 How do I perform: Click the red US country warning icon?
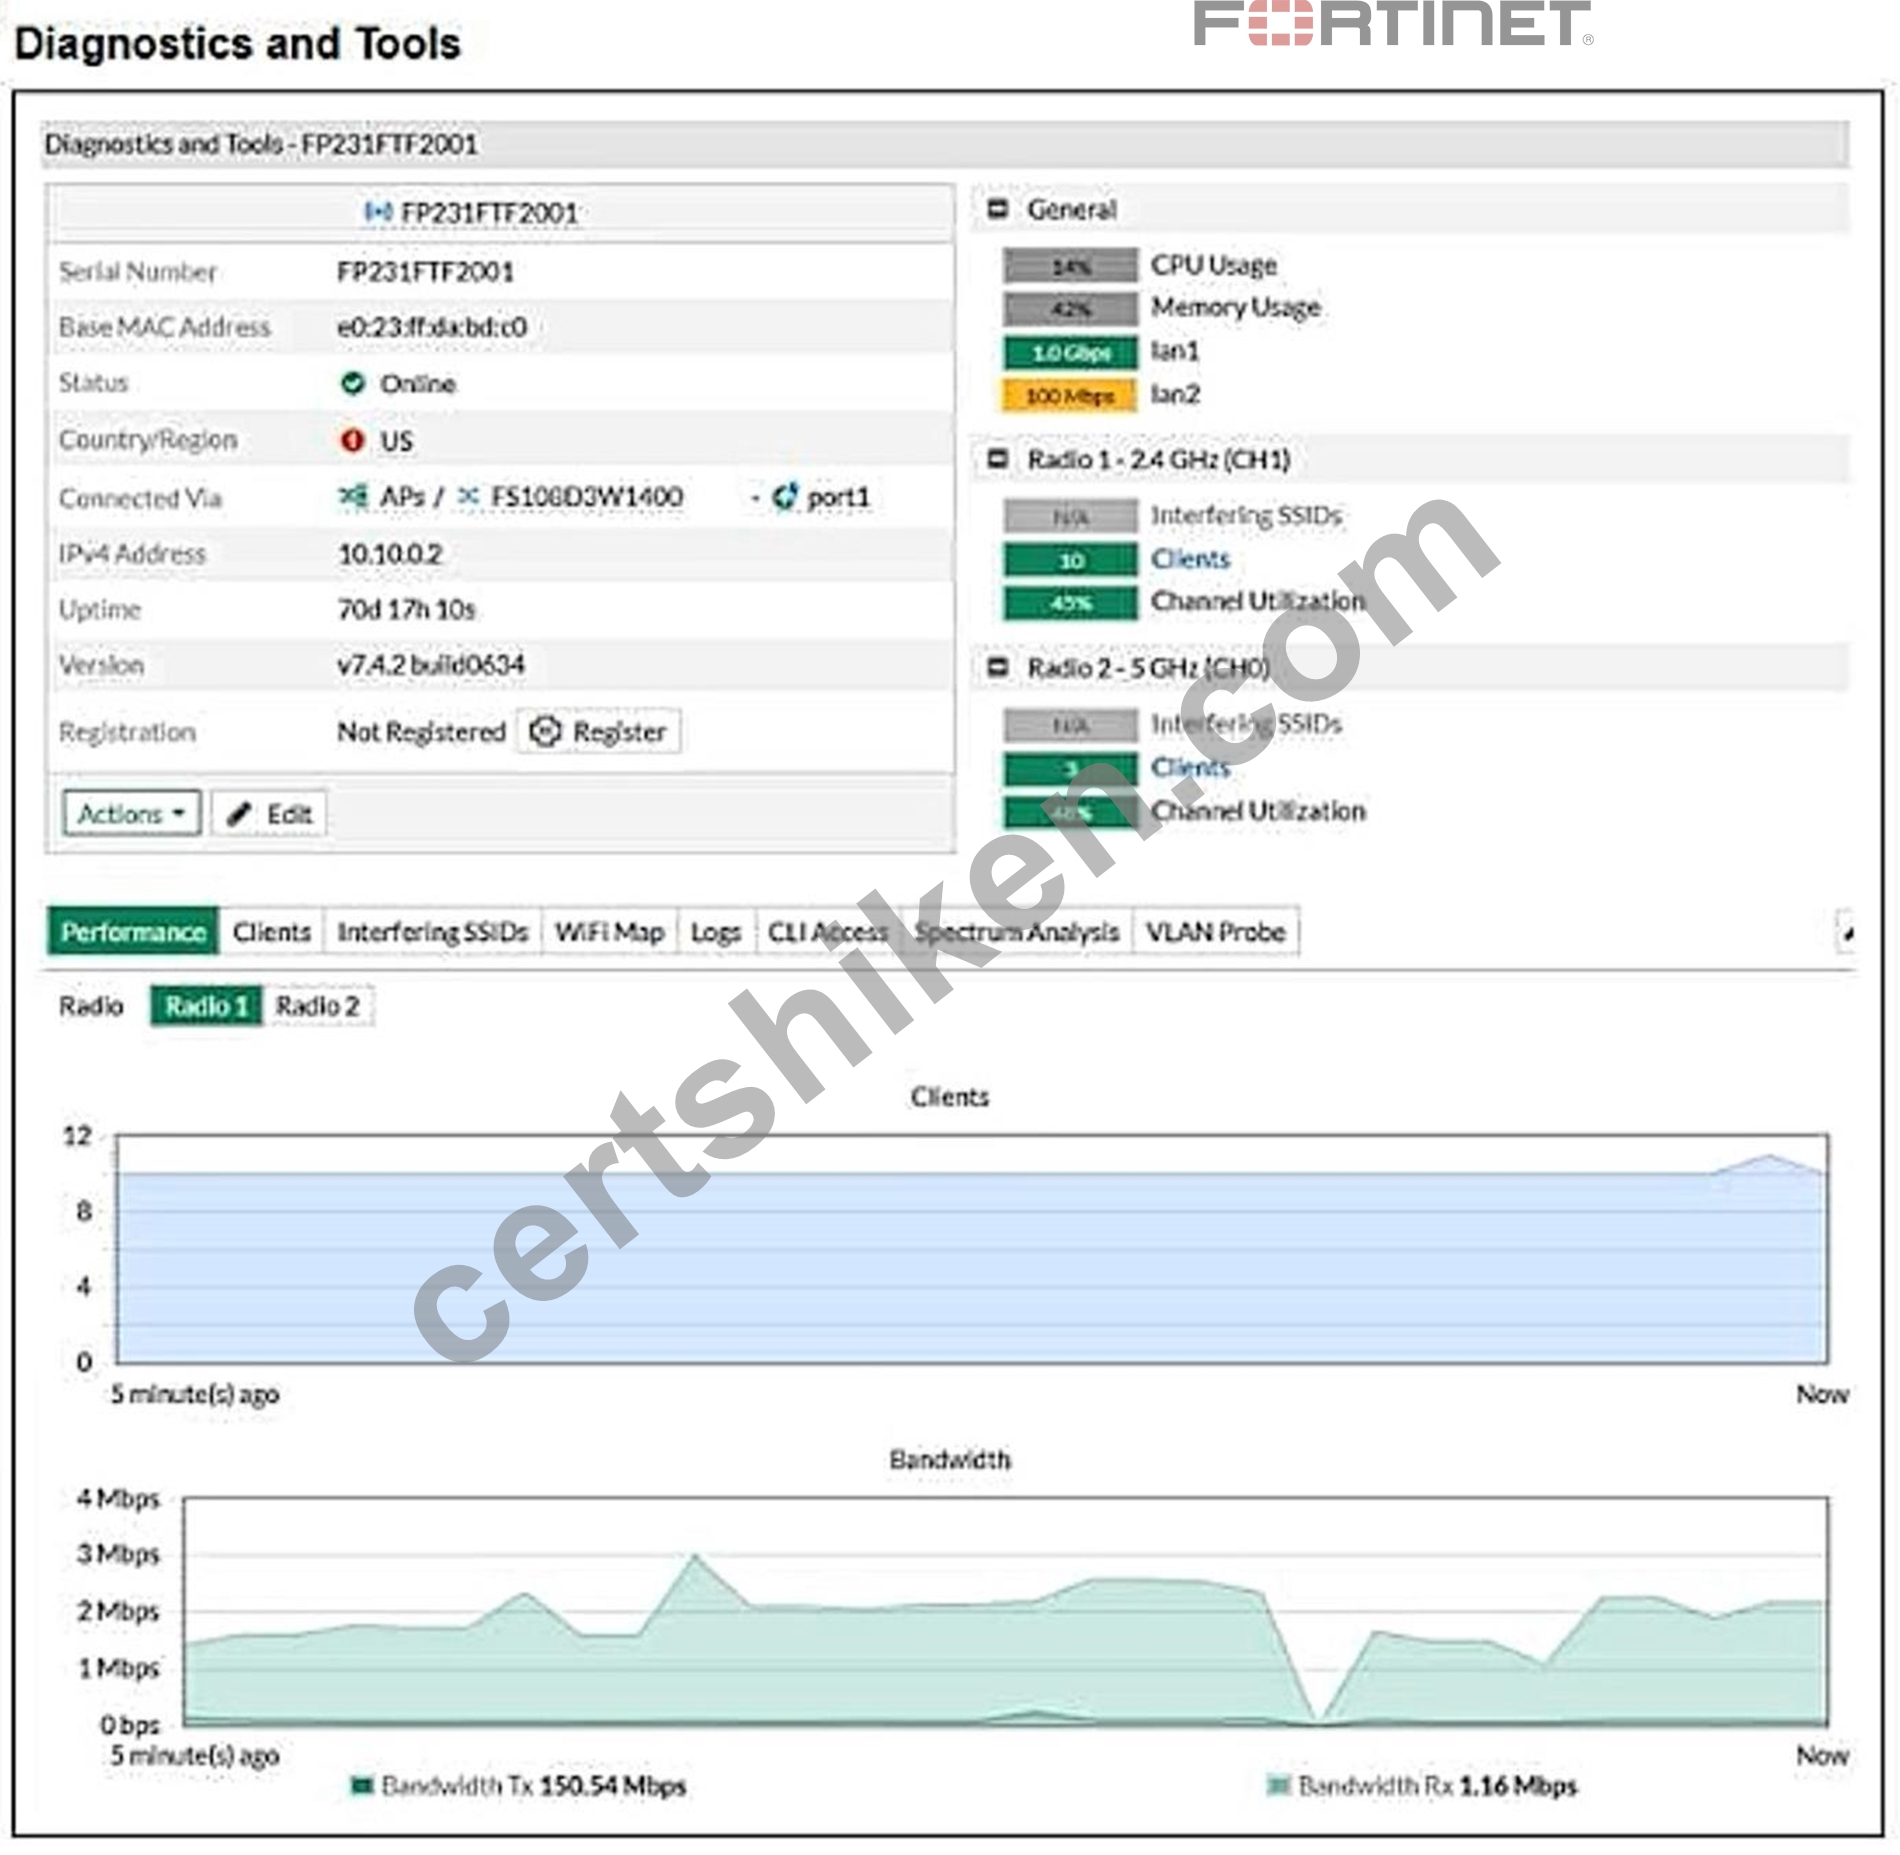coord(352,440)
